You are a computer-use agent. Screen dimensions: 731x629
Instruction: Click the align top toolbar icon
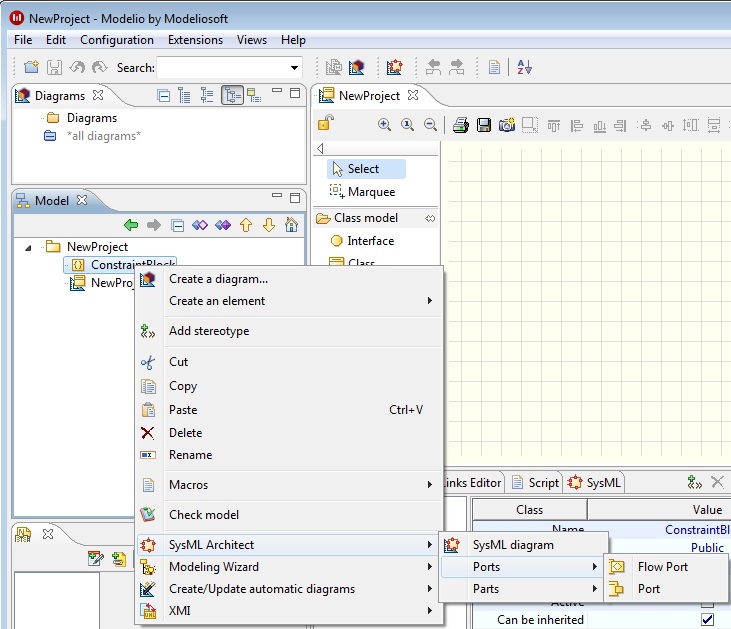coord(554,125)
